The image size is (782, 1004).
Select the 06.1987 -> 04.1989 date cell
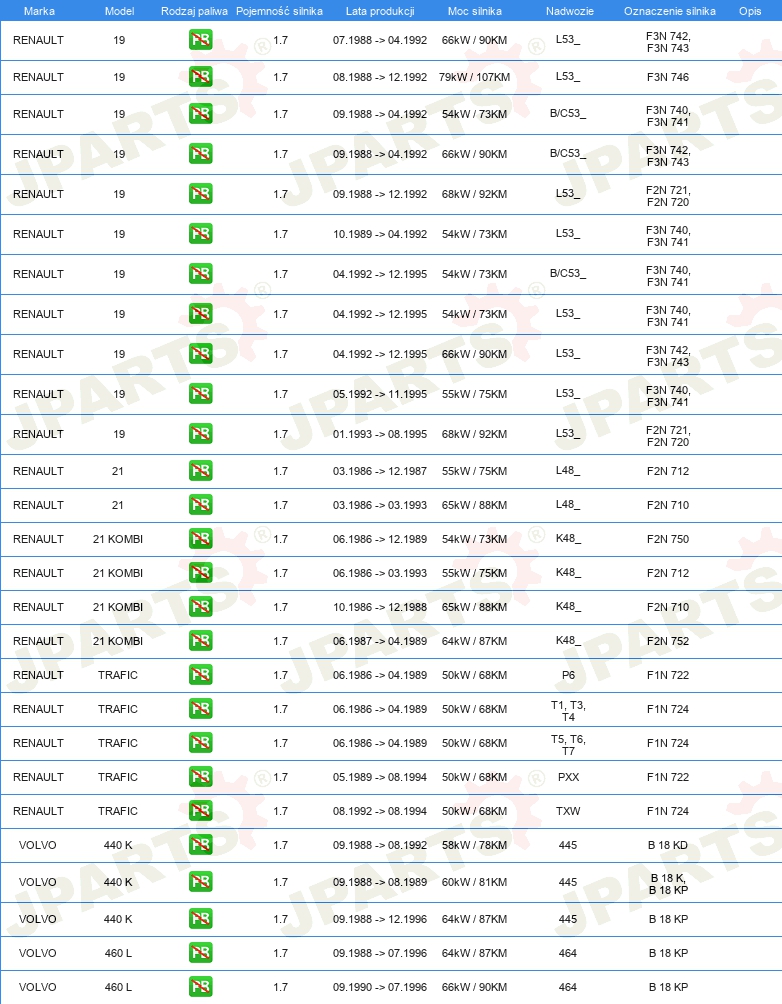tap(380, 640)
